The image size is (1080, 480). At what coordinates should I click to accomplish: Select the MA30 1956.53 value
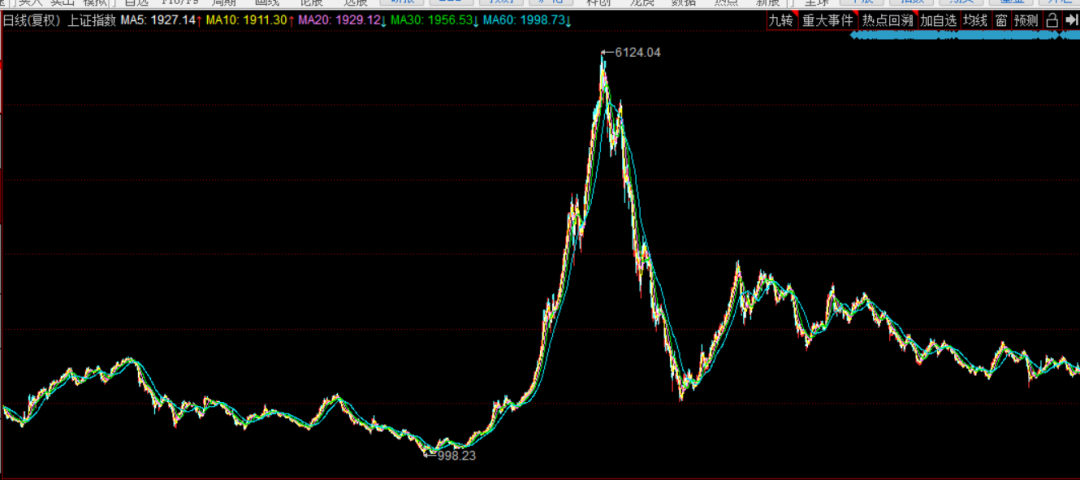coord(435,21)
